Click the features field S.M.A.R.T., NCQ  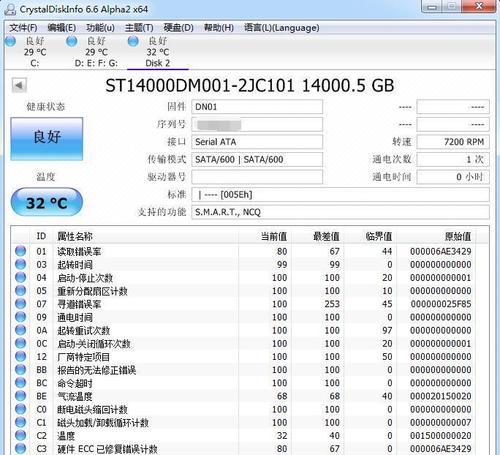(340, 212)
